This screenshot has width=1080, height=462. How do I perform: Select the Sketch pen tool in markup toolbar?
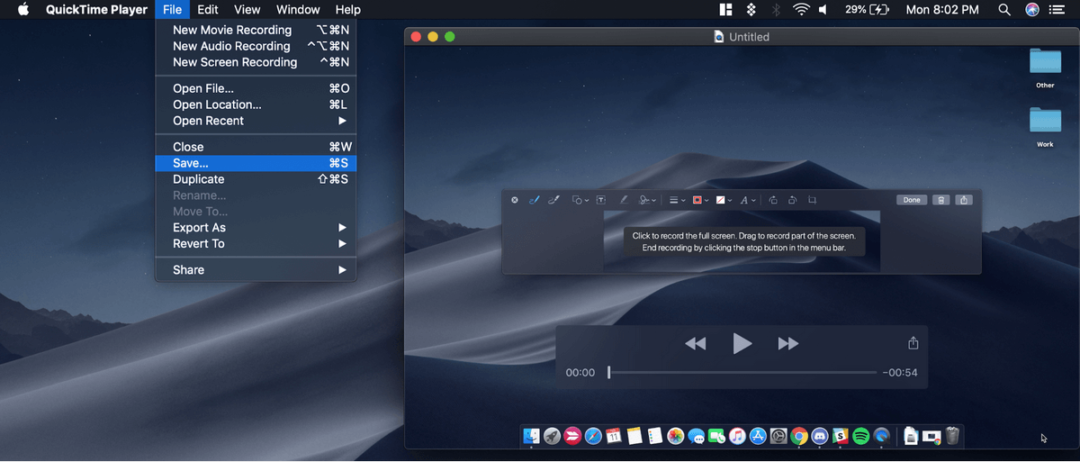coord(534,200)
